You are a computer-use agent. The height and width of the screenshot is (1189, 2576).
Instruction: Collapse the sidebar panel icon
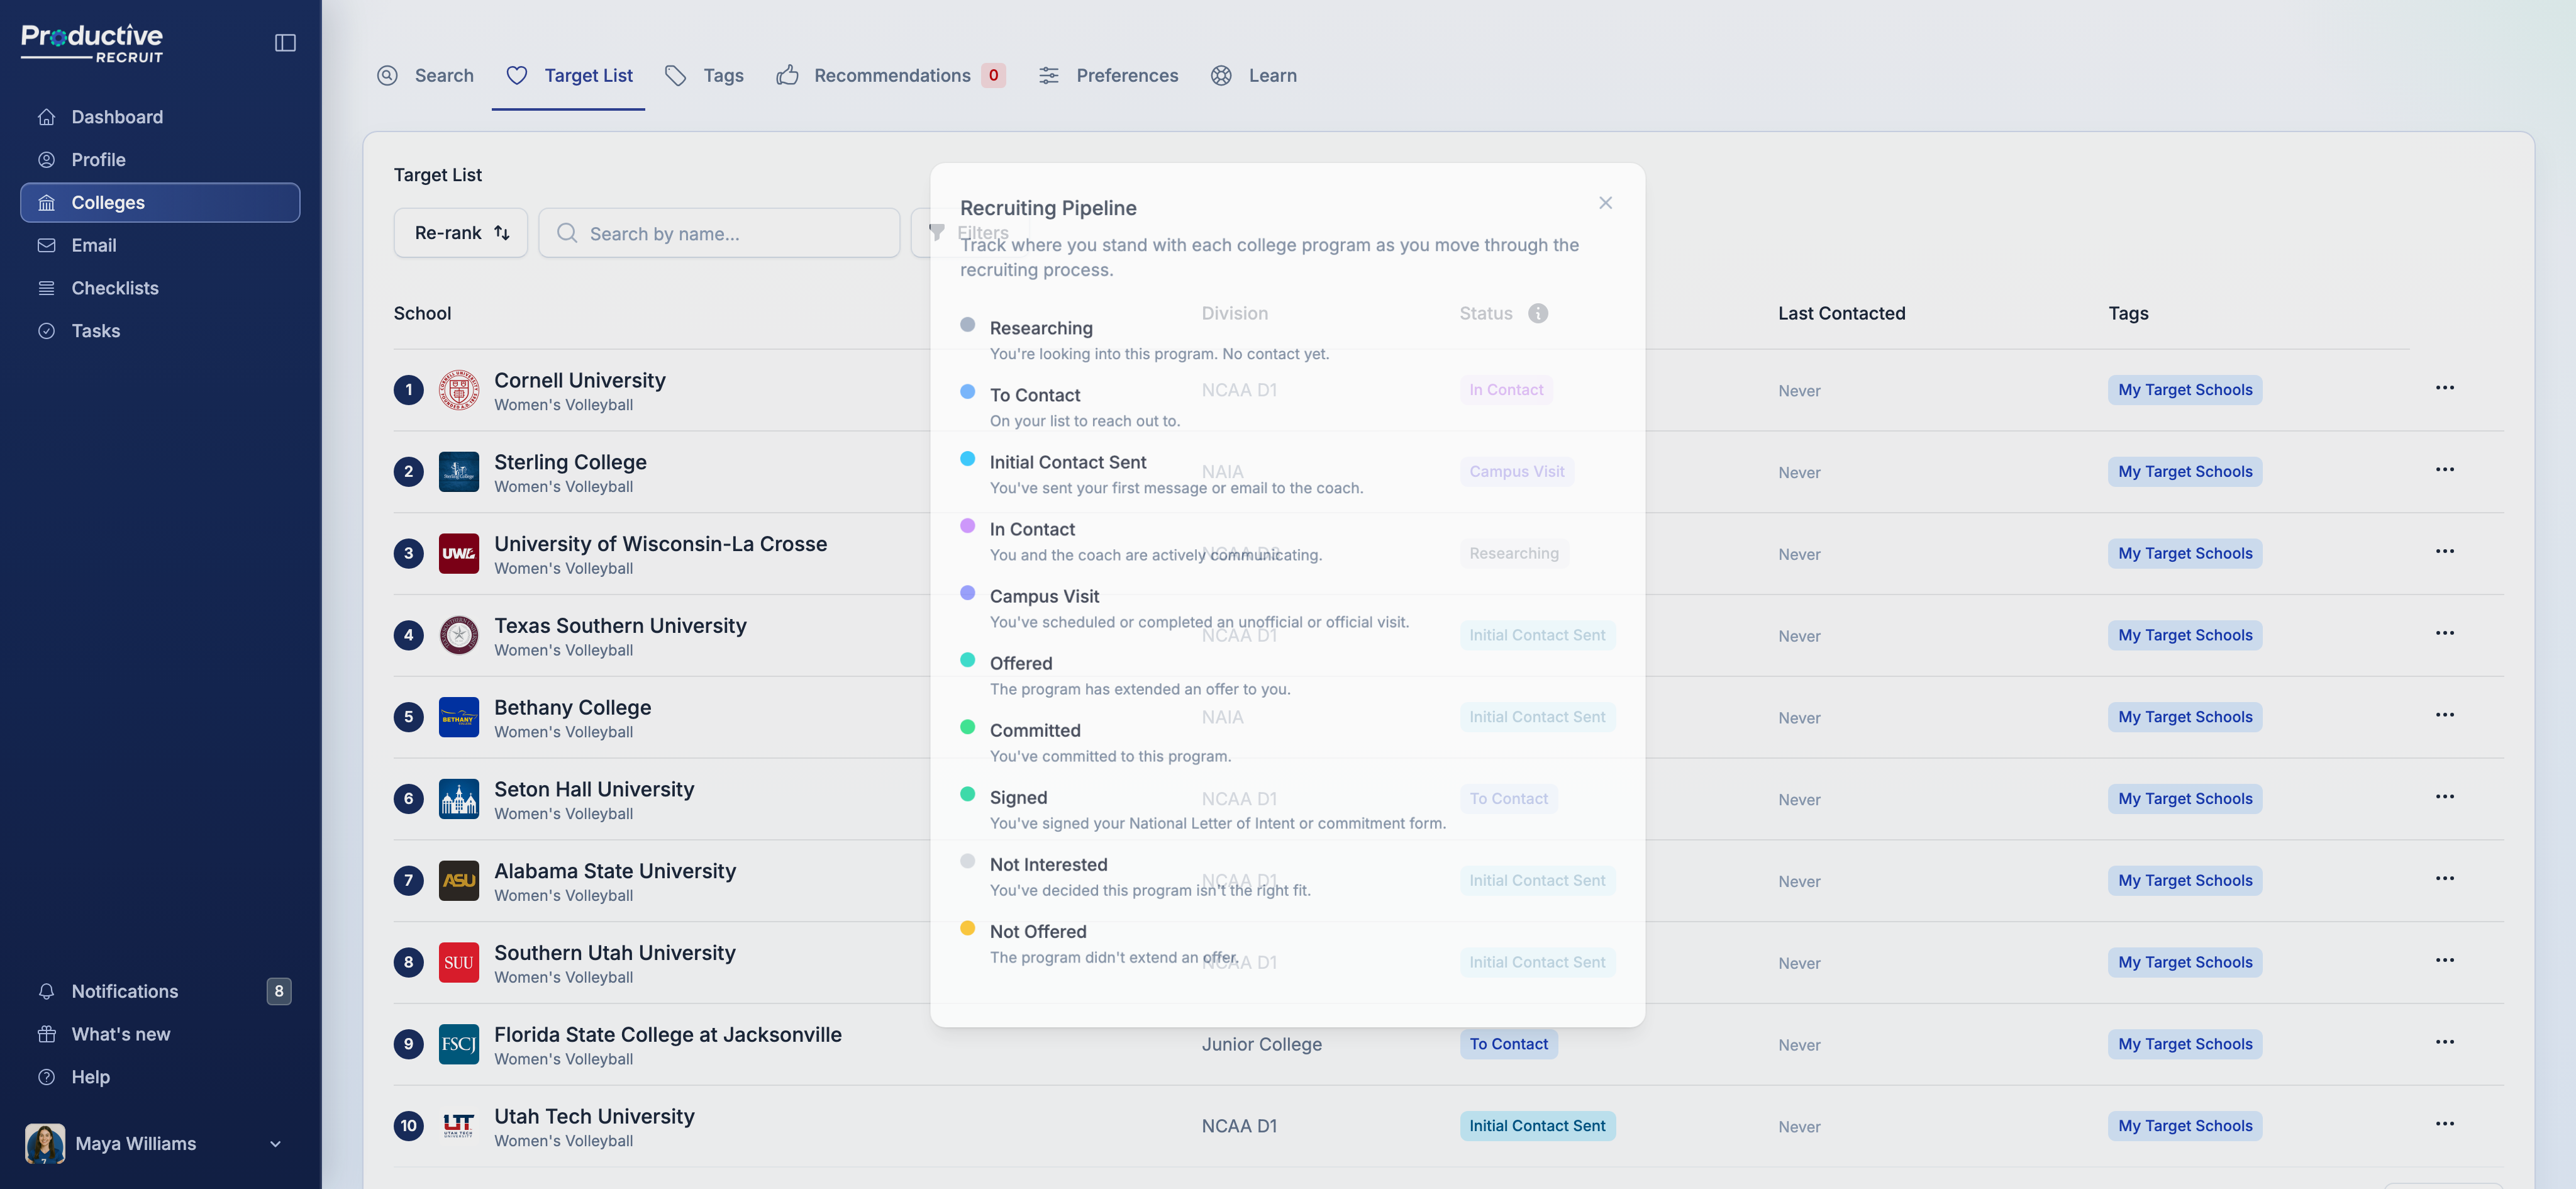285,42
